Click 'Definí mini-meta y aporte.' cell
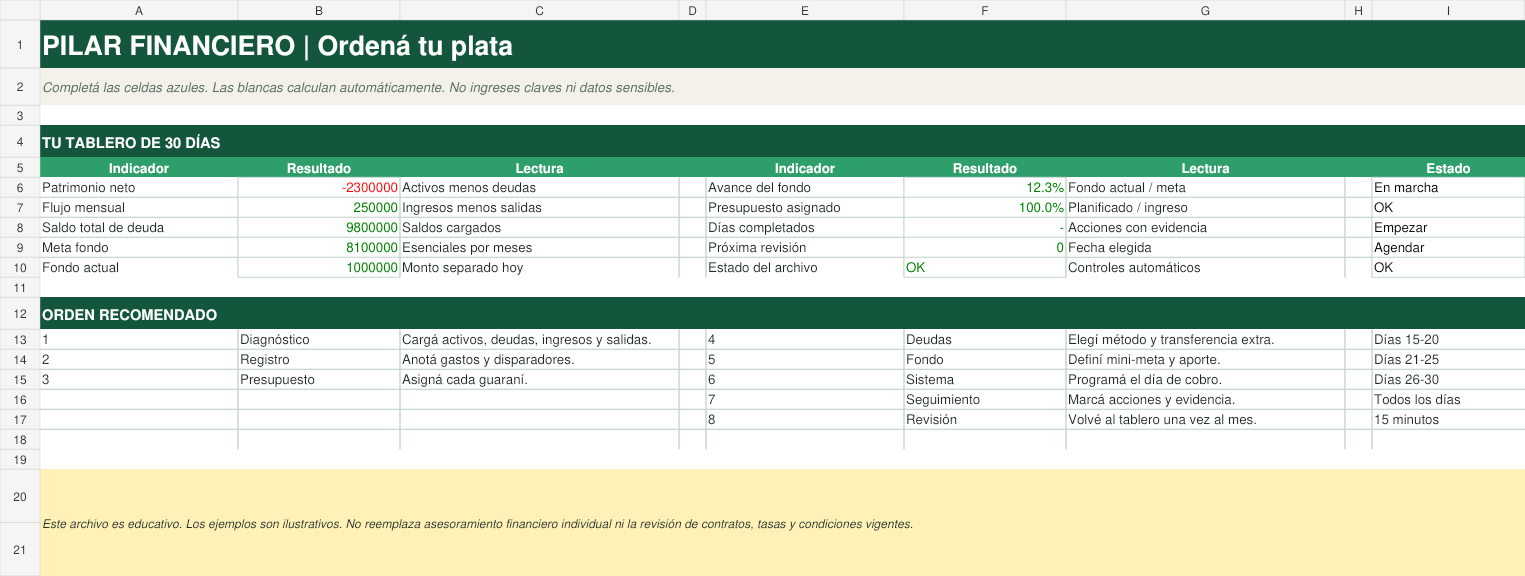Image resolution: width=1525 pixels, height=576 pixels. coord(1205,360)
